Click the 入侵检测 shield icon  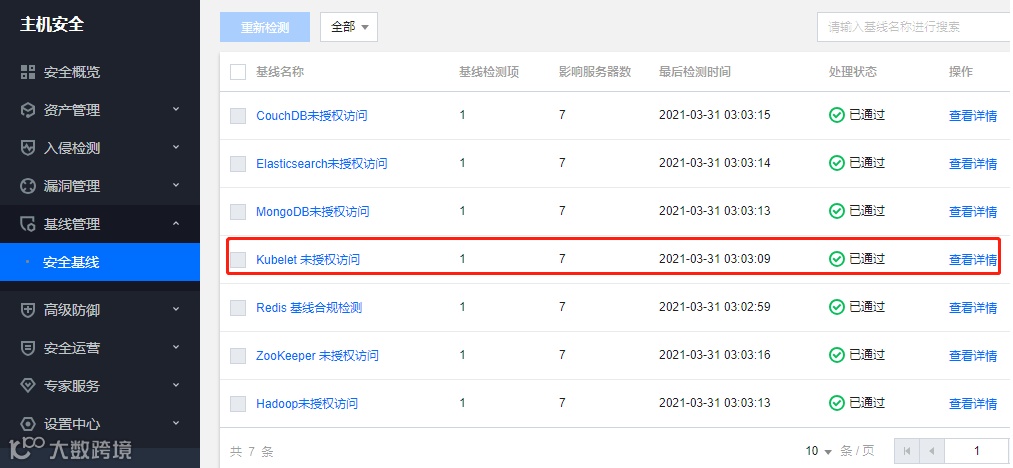[x=28, y=148]
